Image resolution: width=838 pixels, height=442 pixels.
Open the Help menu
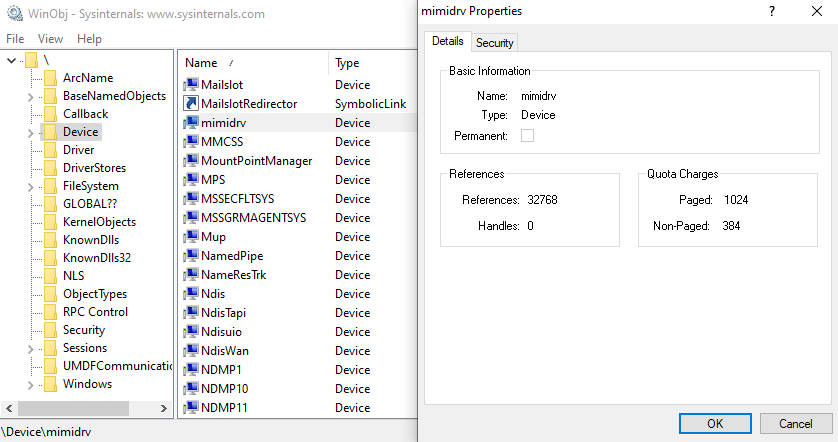89,39
